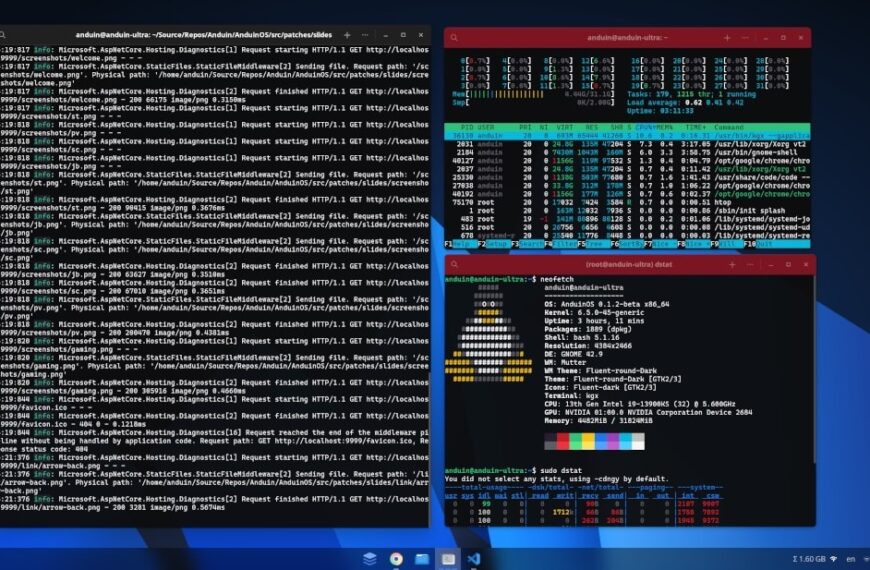Toggle F5 Tree view in htop
The height and width of the screenshot is (570, 870).
(594, 244)
